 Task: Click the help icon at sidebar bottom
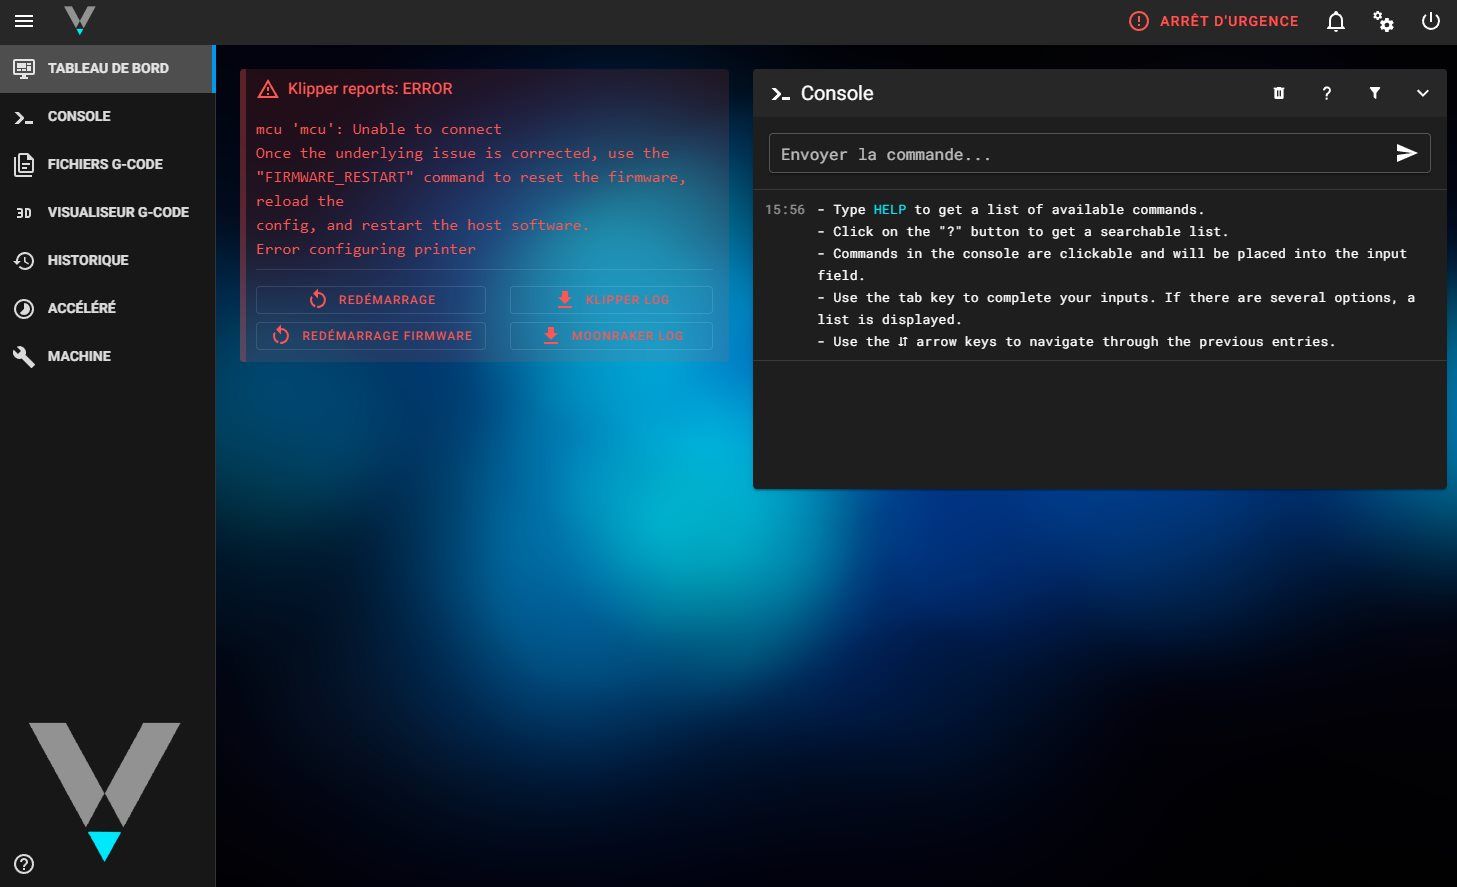[24, 864]
